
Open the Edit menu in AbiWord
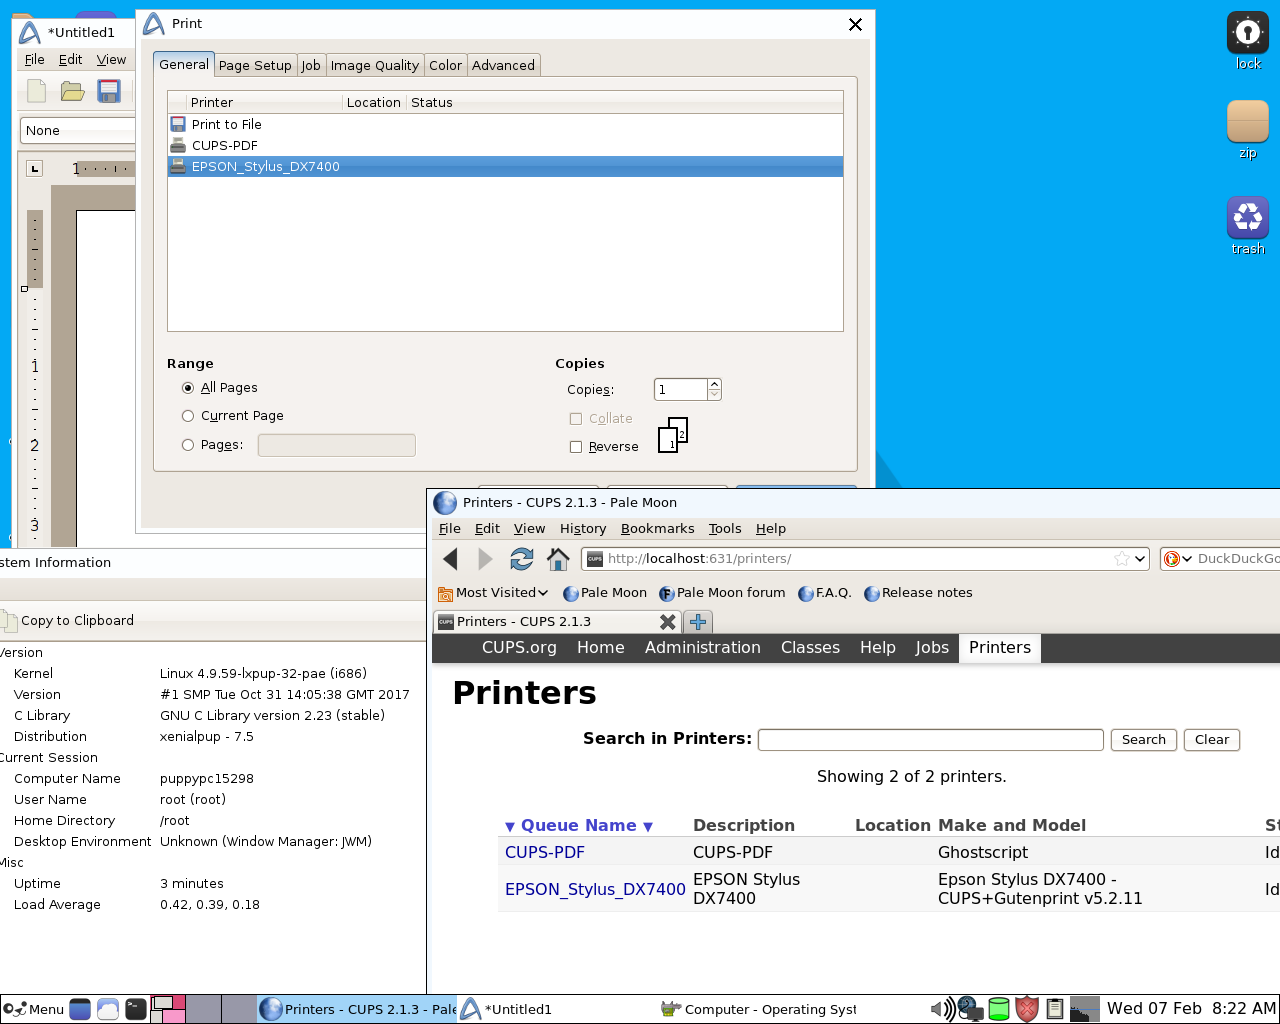70,60
